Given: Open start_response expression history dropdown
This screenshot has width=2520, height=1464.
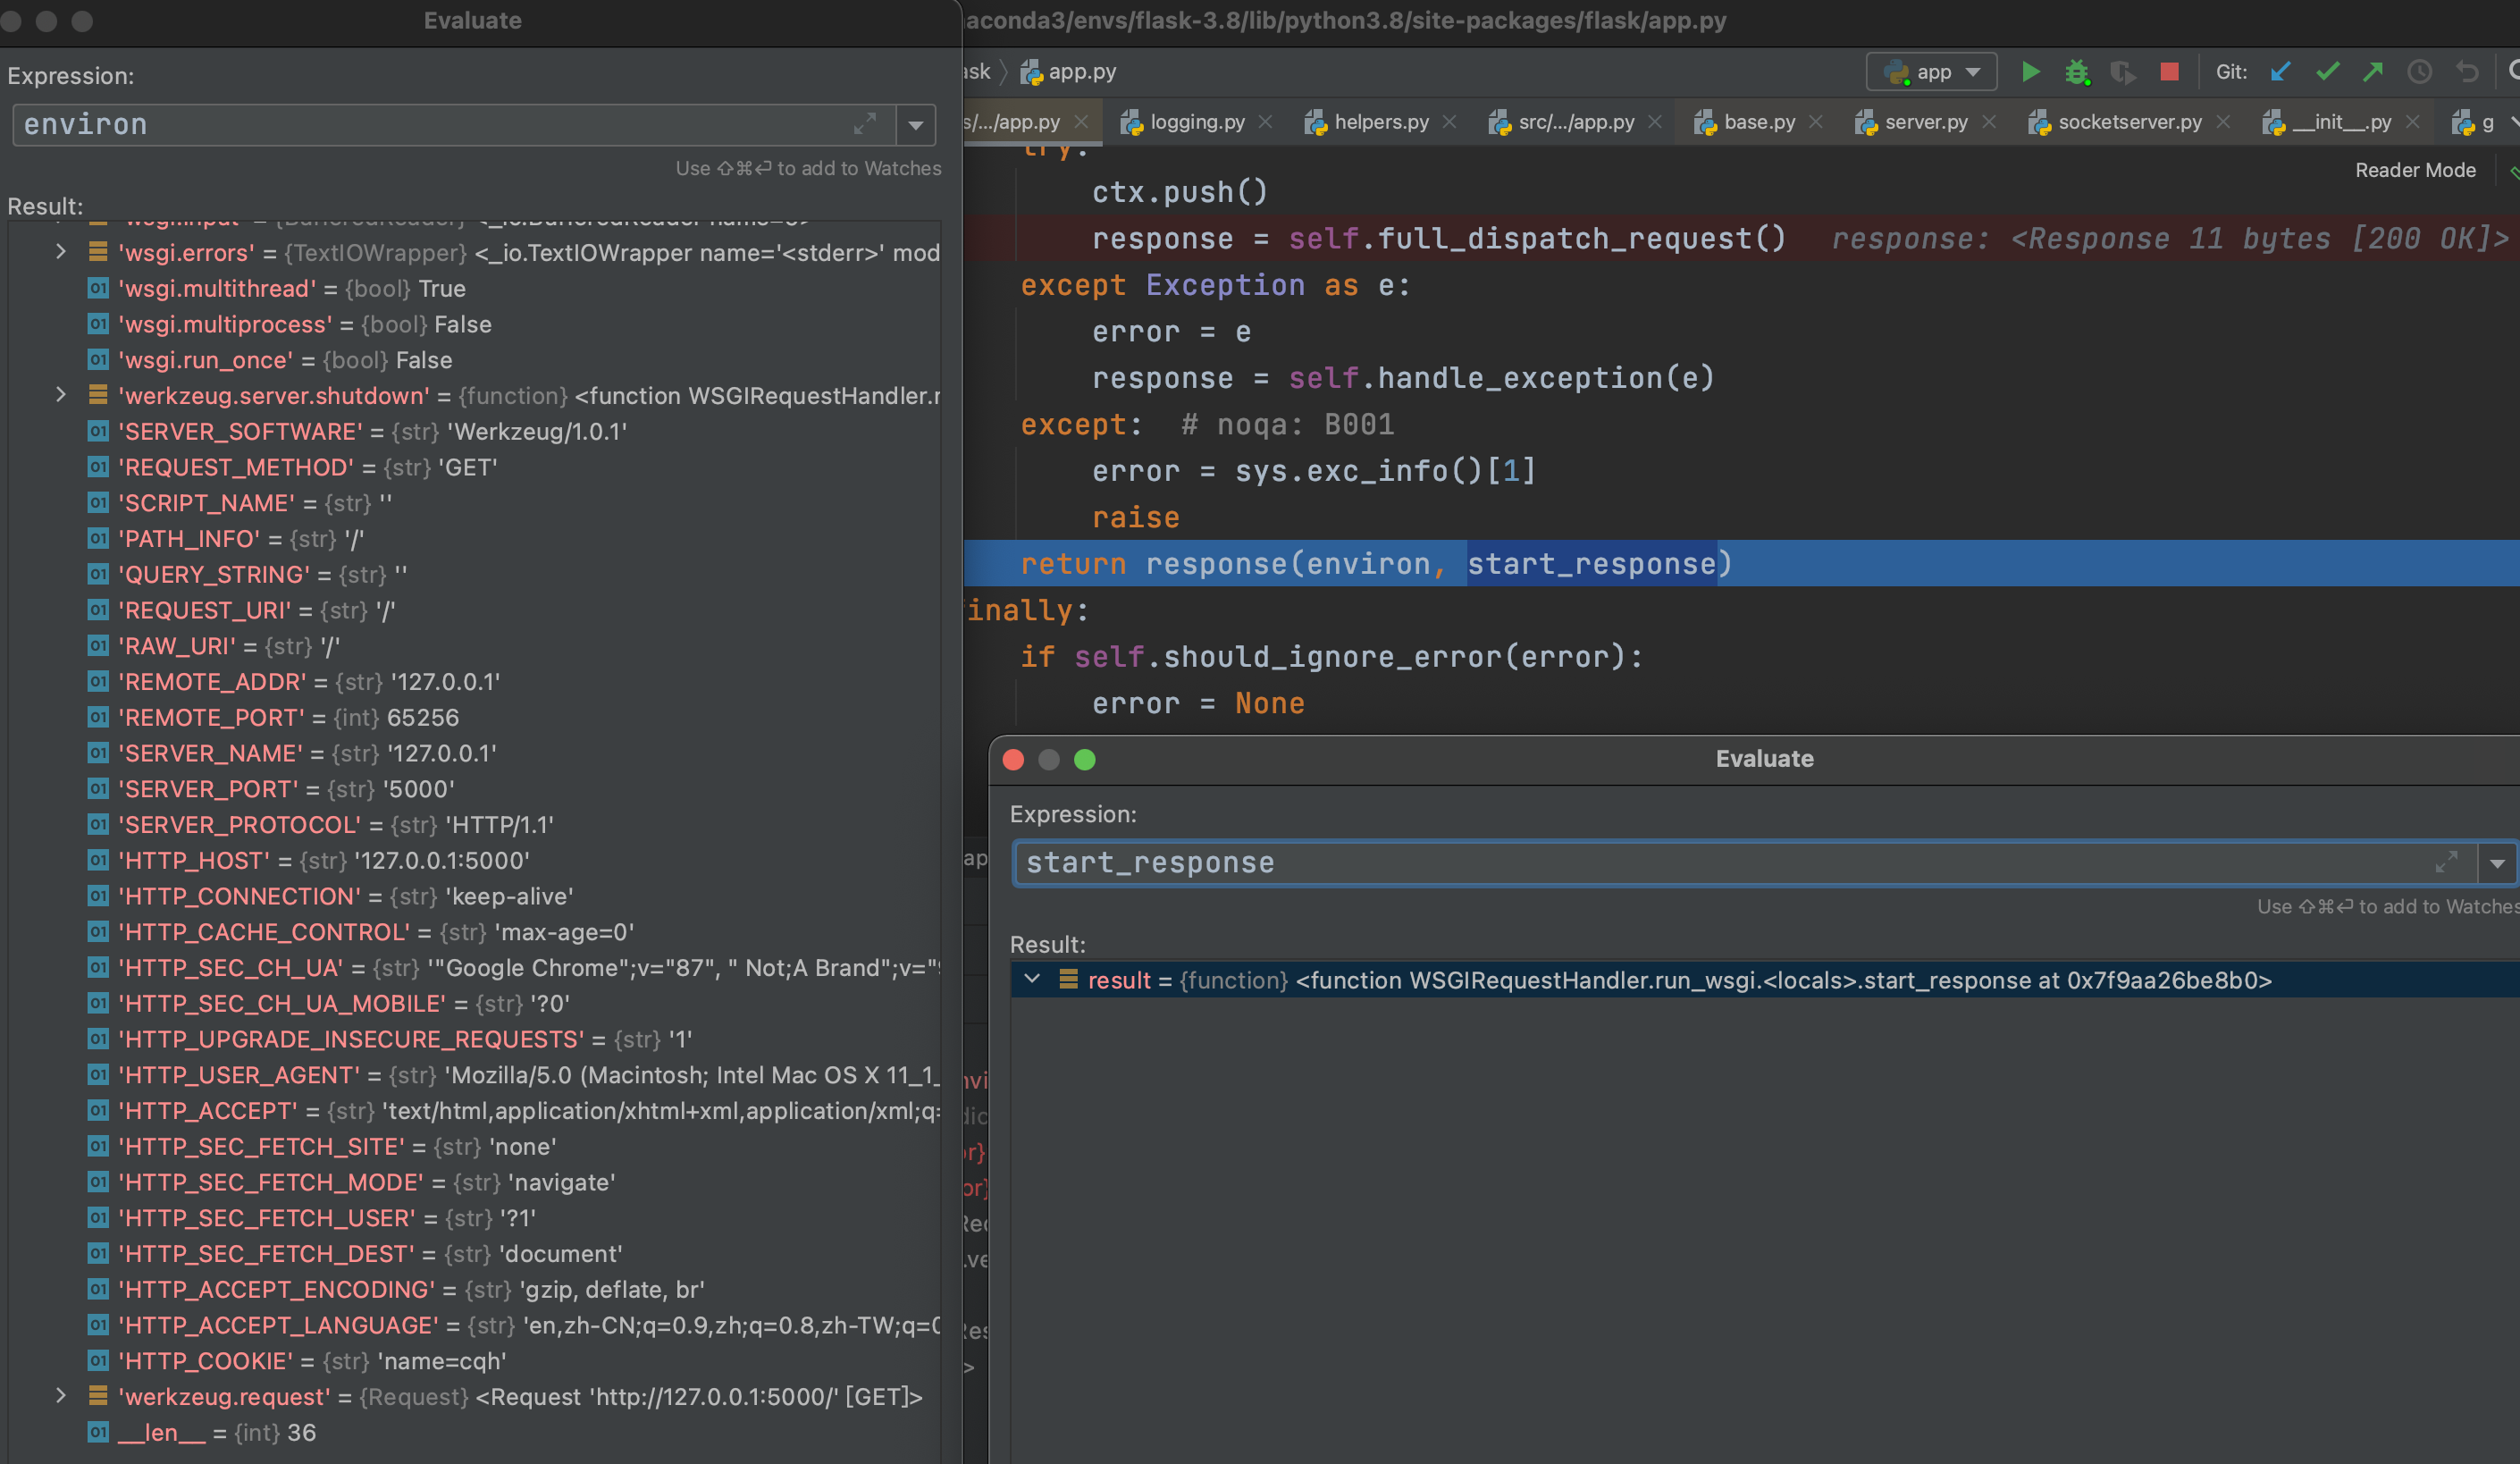Looking at the screenshot, I should tap(2497, 863).
